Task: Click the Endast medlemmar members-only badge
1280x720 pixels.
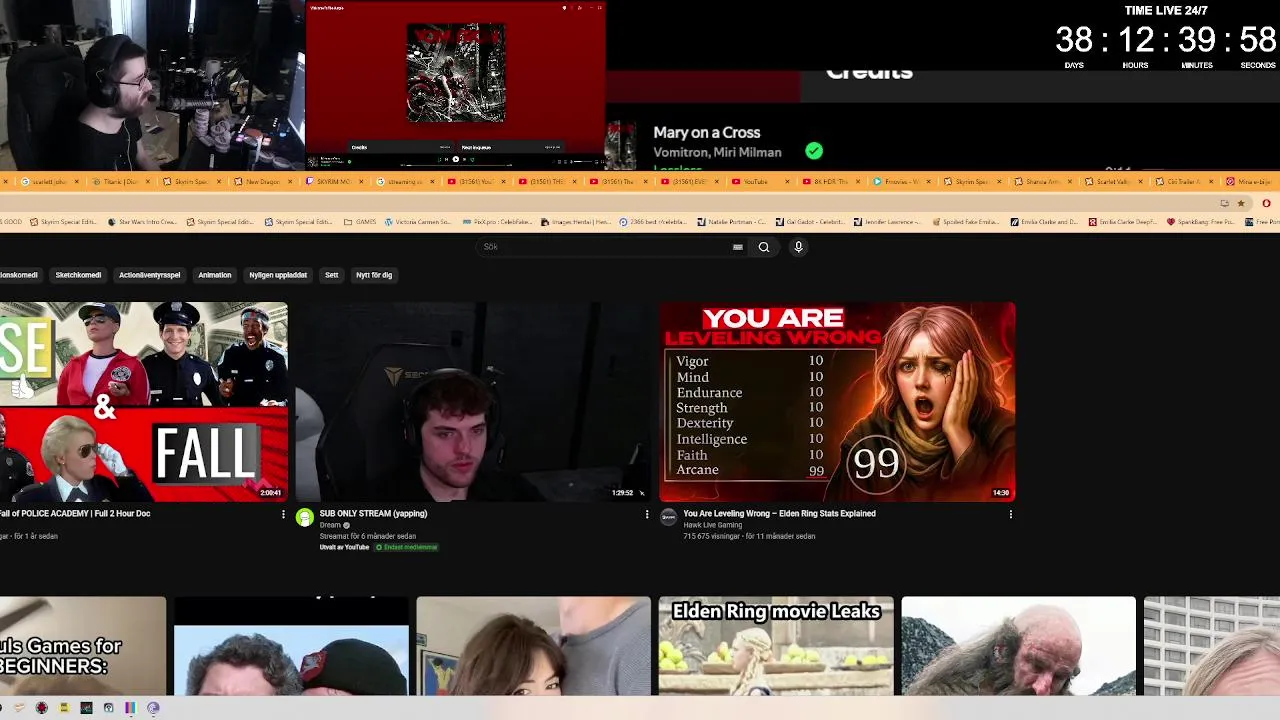Action: pyautogui.click(x=407, y=547)
